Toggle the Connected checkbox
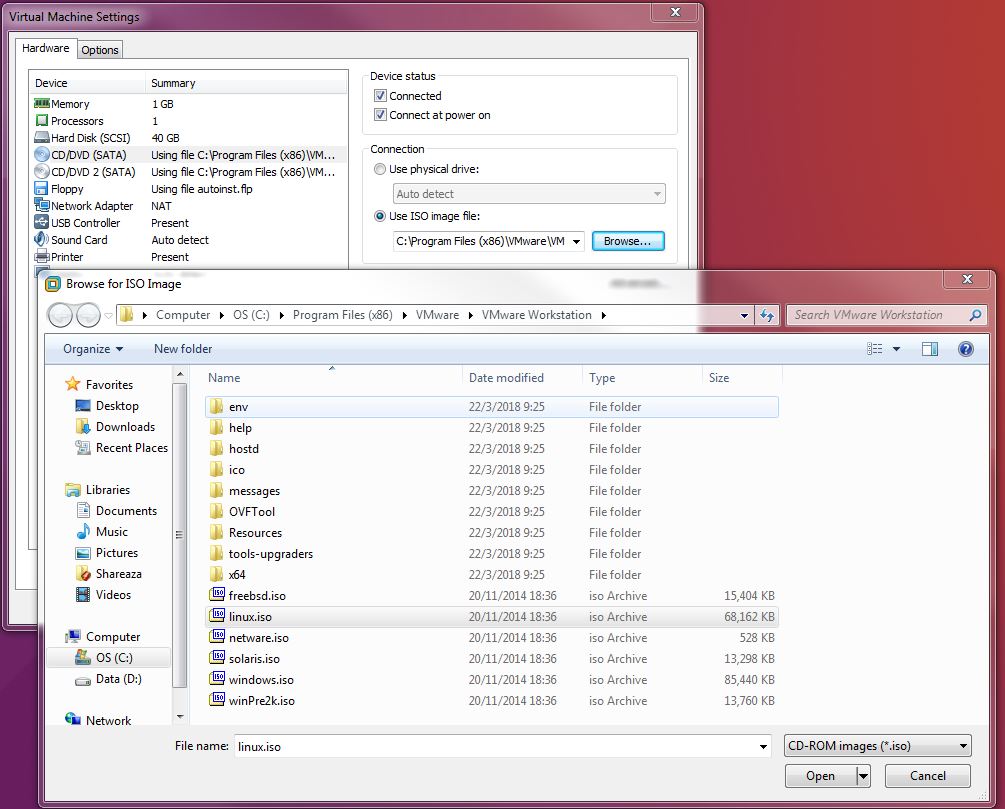The width and height of the screenshot is (1005, 809). [x=380, y=96]
